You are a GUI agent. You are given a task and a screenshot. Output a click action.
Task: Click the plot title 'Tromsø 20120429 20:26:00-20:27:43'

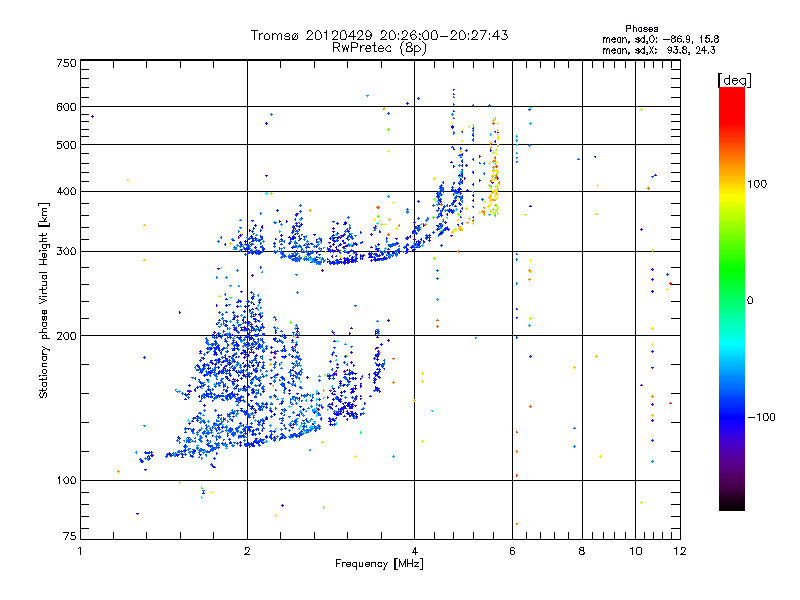coord(379,35)
